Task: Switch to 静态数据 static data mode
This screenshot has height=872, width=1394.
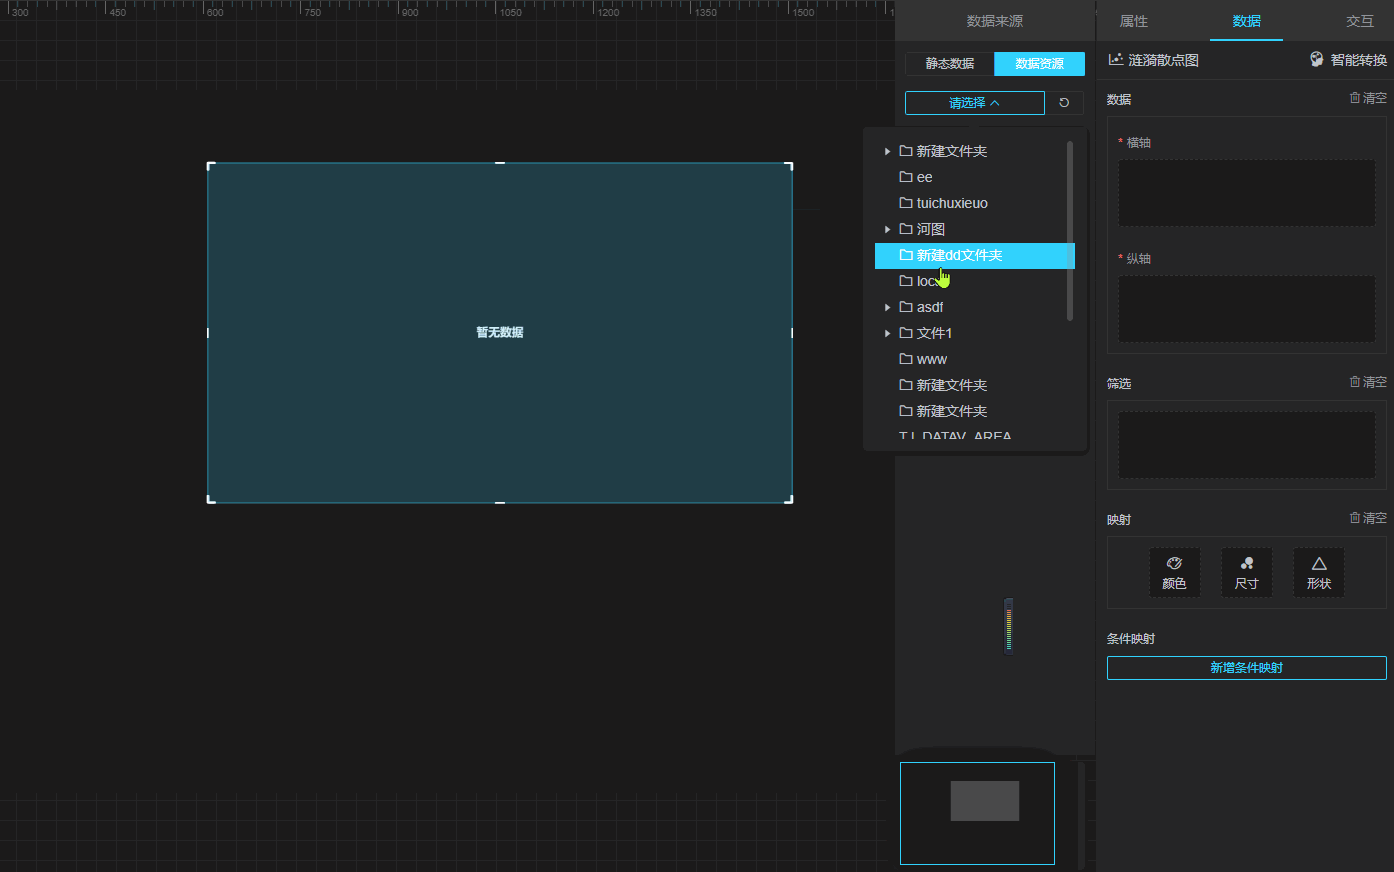Action: [950, 64]
